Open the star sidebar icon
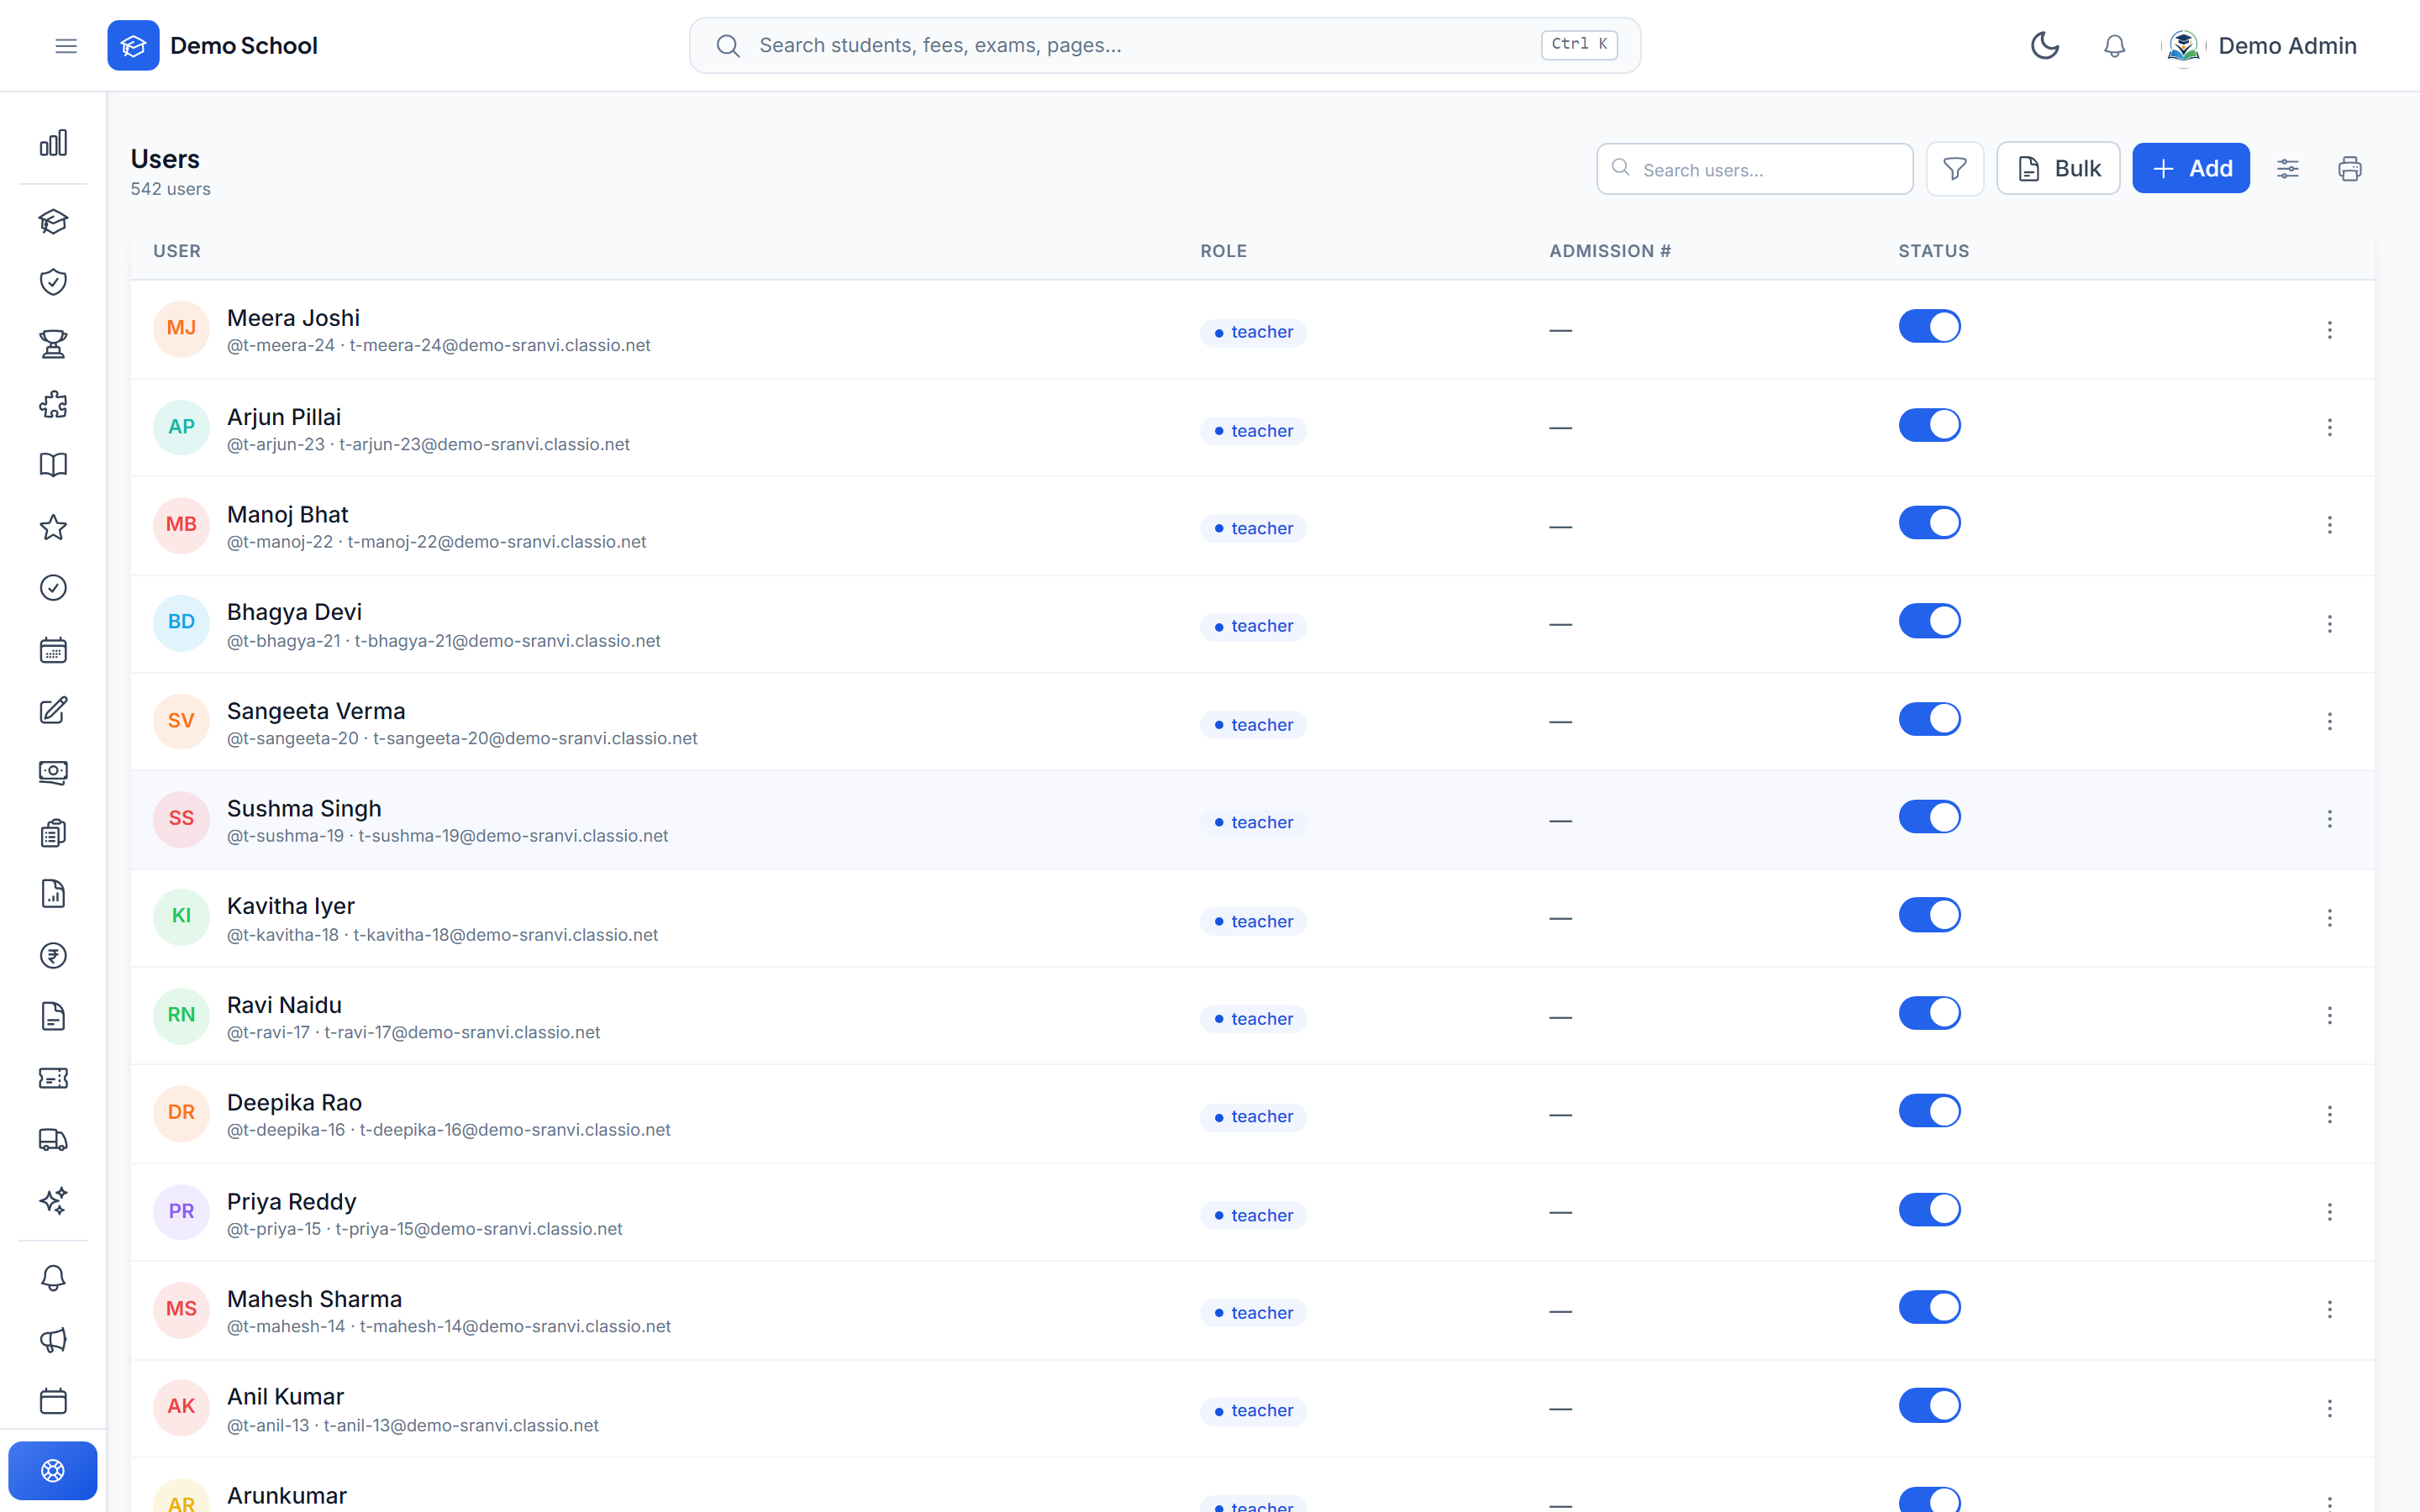This screenshot has height=1512, width=2420. 53,527
